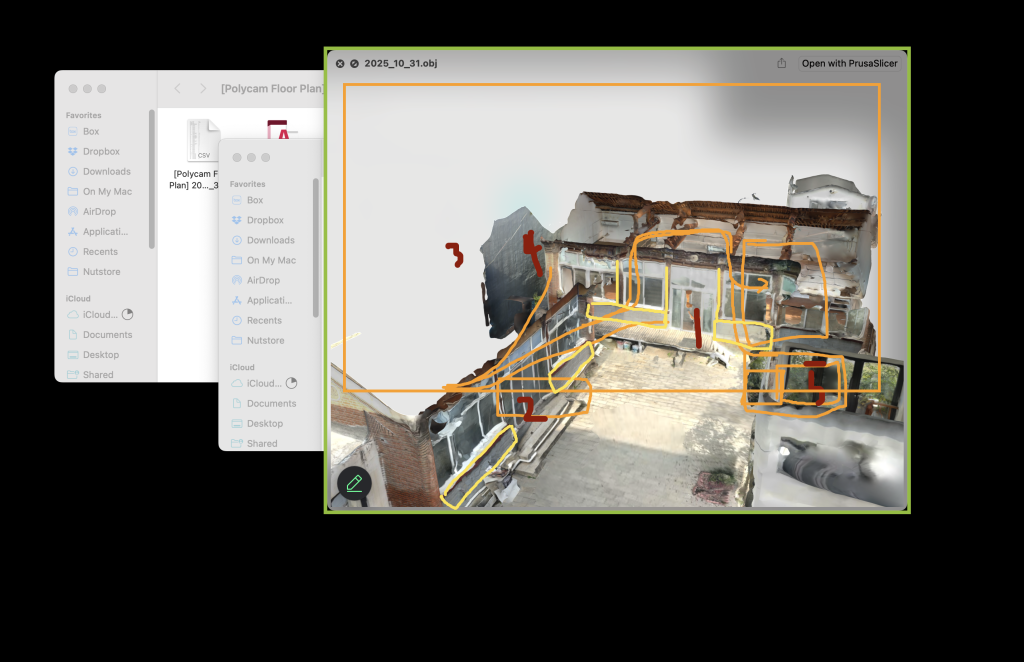Click Box in the rear Finder sidebar
This screenshot has height=662, width=1024.
[90, 132]
